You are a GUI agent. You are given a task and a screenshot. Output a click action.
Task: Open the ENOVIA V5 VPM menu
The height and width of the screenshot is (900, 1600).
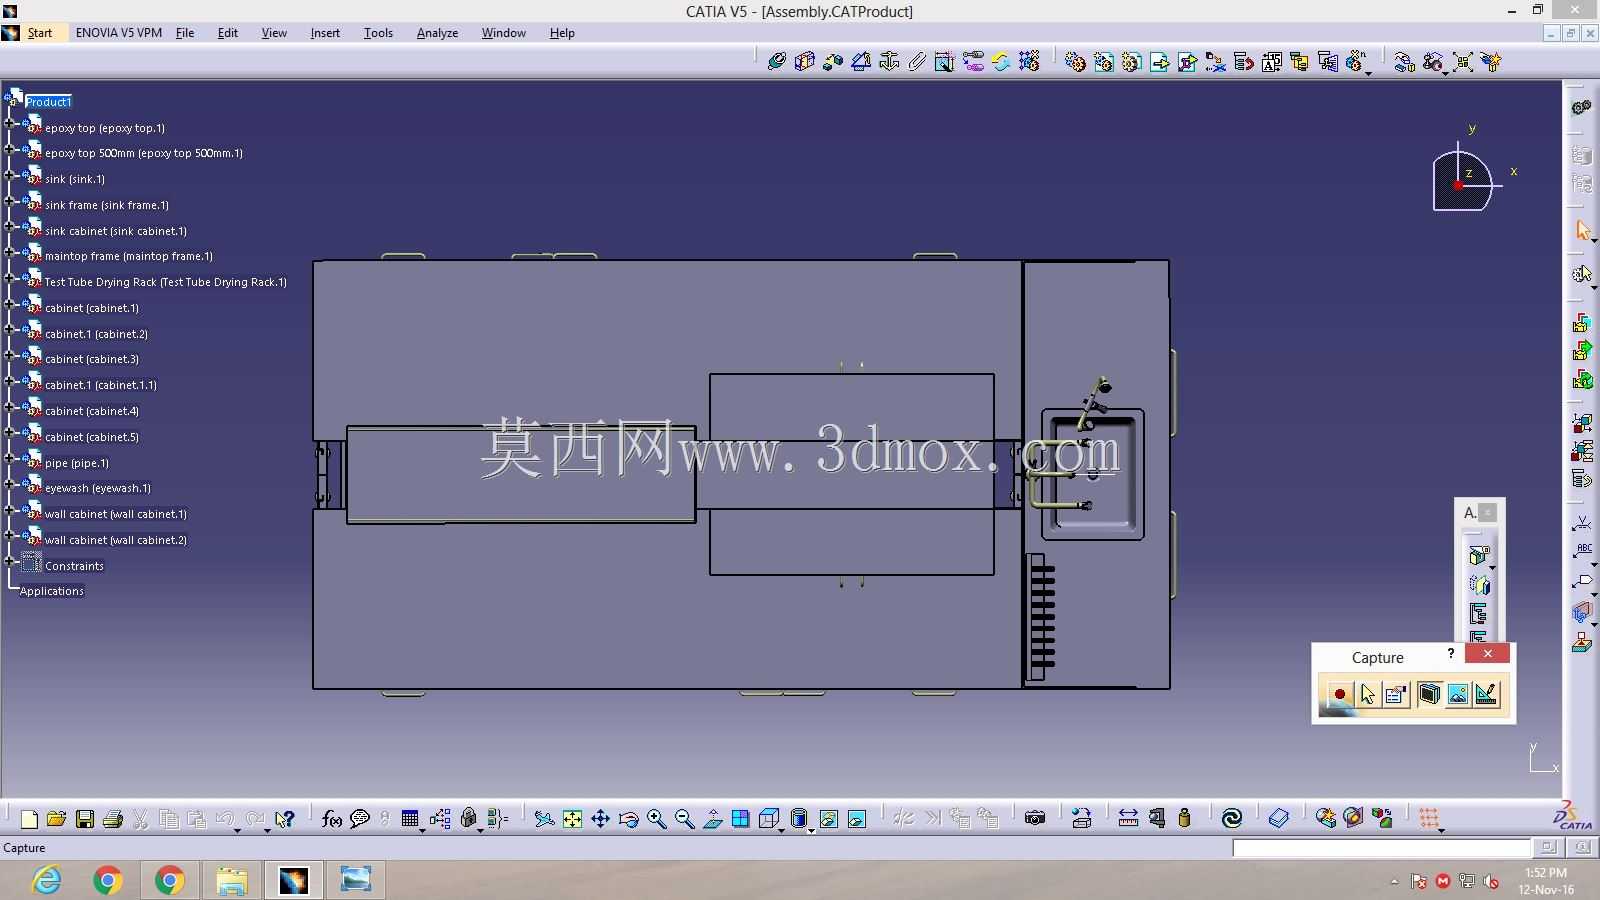[x=119, y=33]
